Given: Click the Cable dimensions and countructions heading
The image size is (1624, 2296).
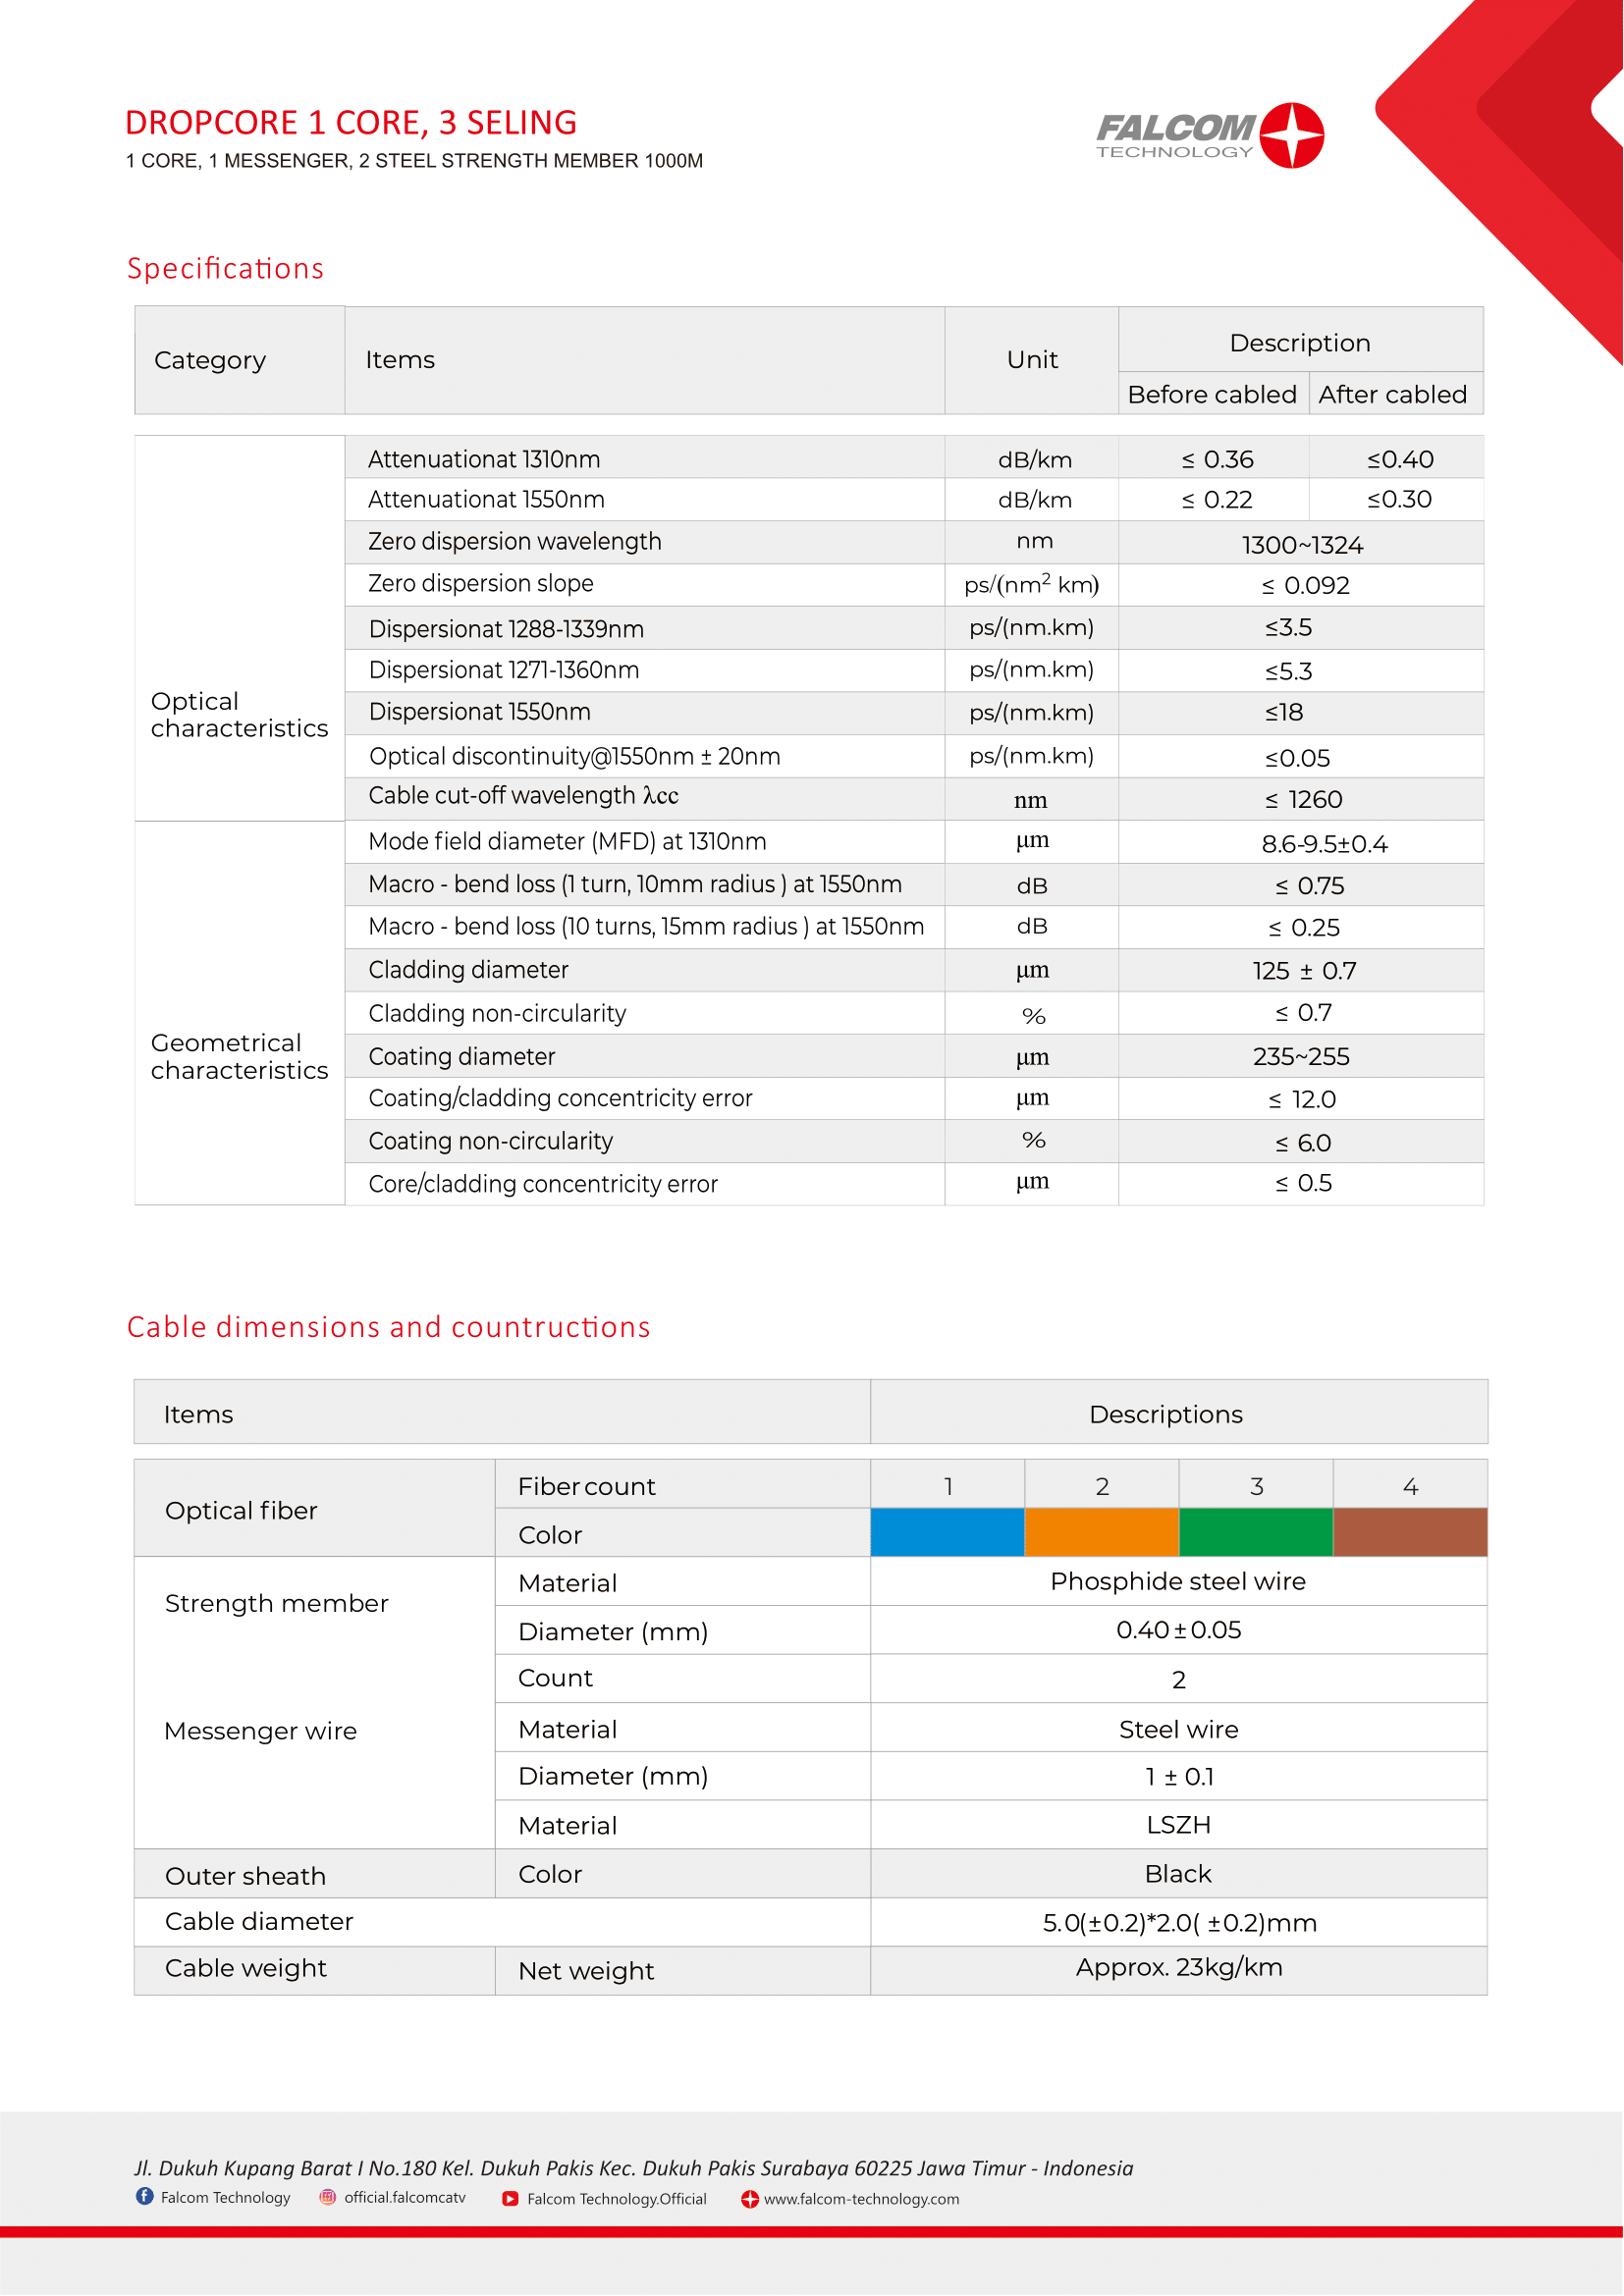Looking at the screenshot, I should [x=388, y=1327].
